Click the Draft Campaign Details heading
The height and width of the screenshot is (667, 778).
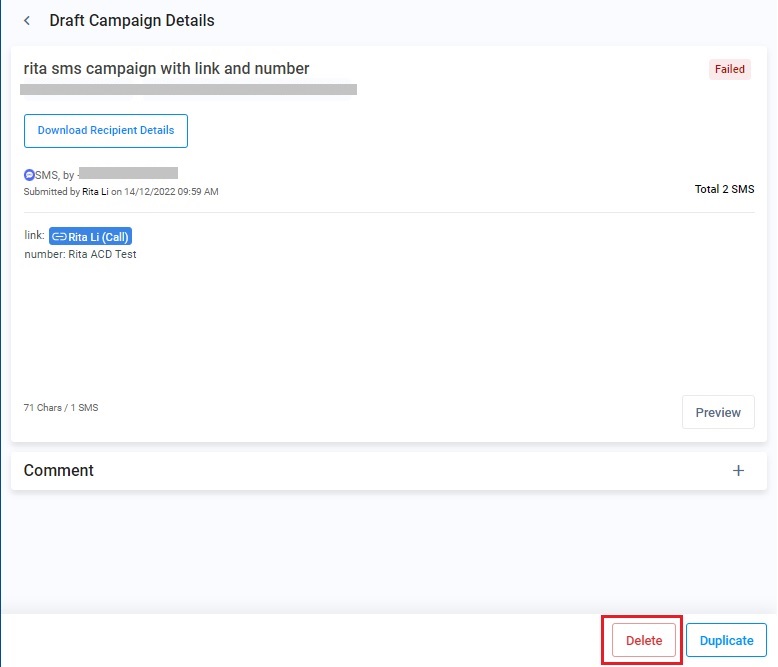click(x=131, y=21)
